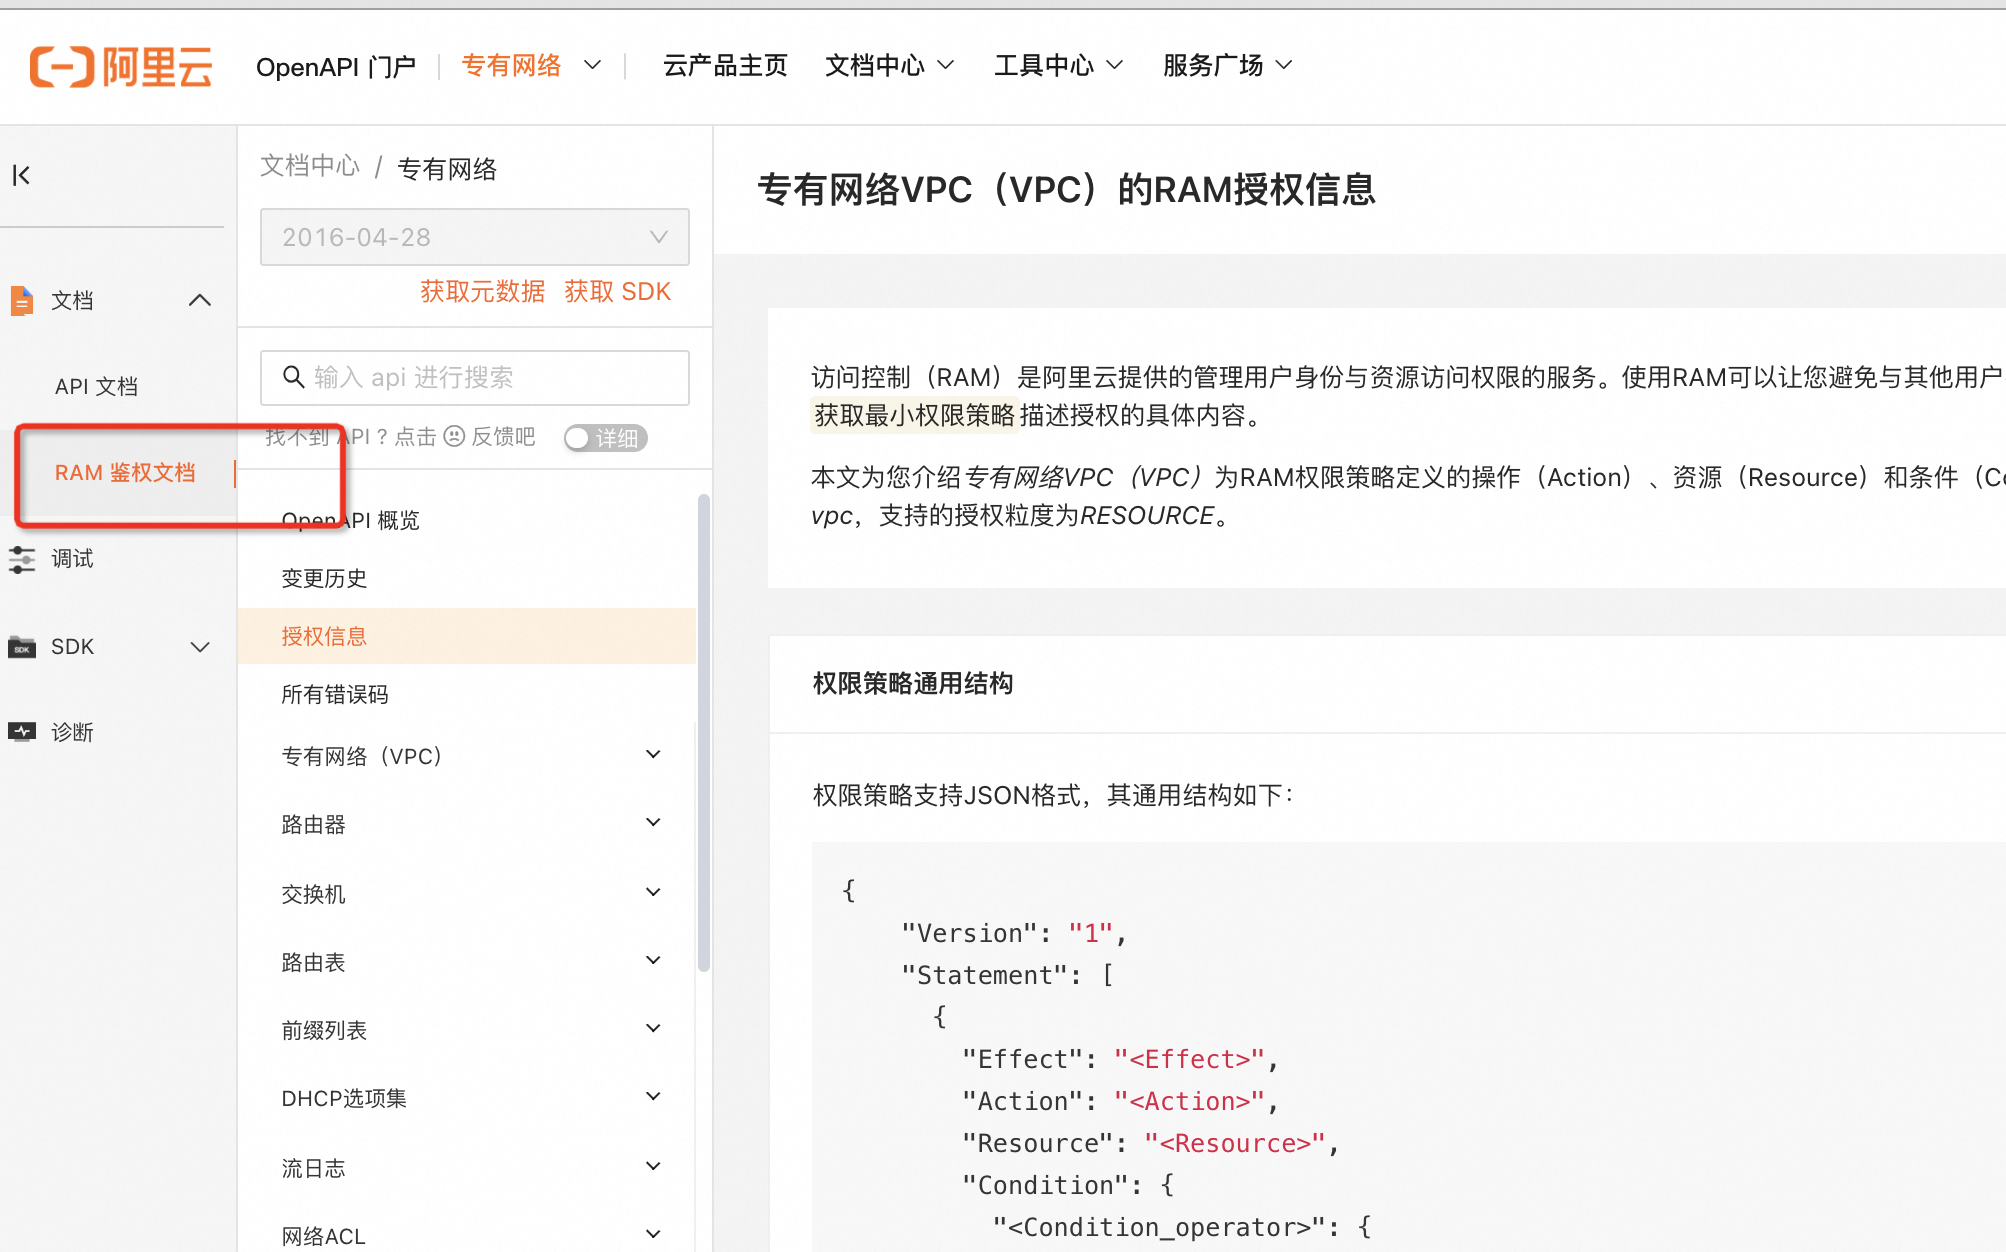The width and height of the screenshot is (2006, 1252).
Task: Open the 2016-04-28 version dropdown
Action: (474, 237)
